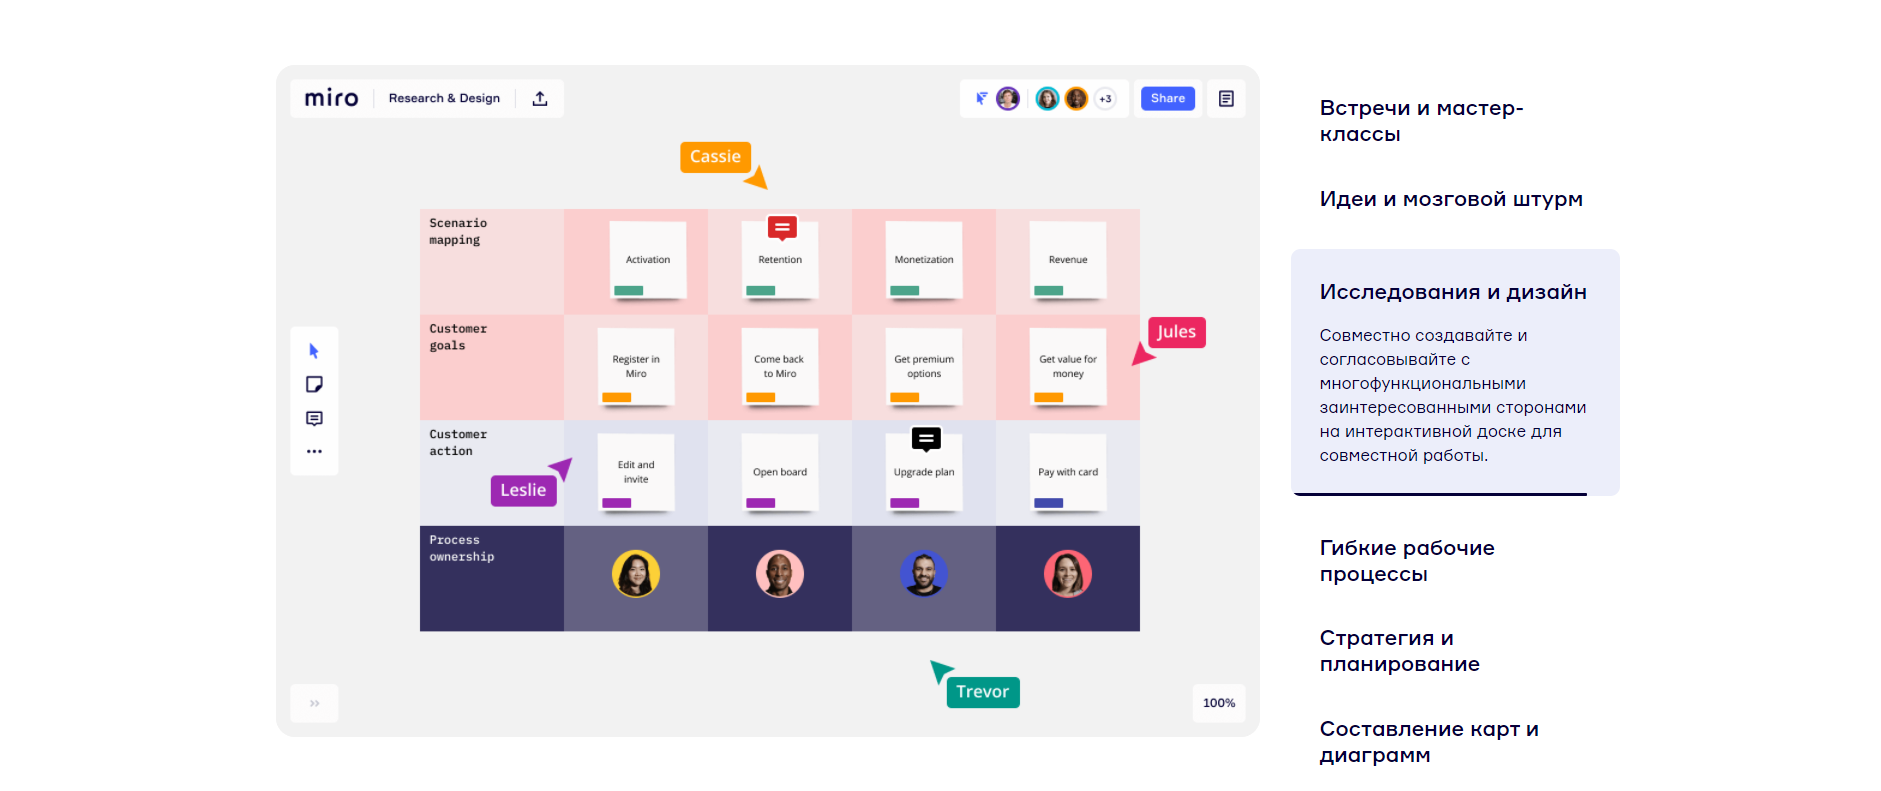This screenshot has width=1881, height=791.
Task: Open the Идеи и мозговой штурм tab
Action: [x=1451, y=199]
